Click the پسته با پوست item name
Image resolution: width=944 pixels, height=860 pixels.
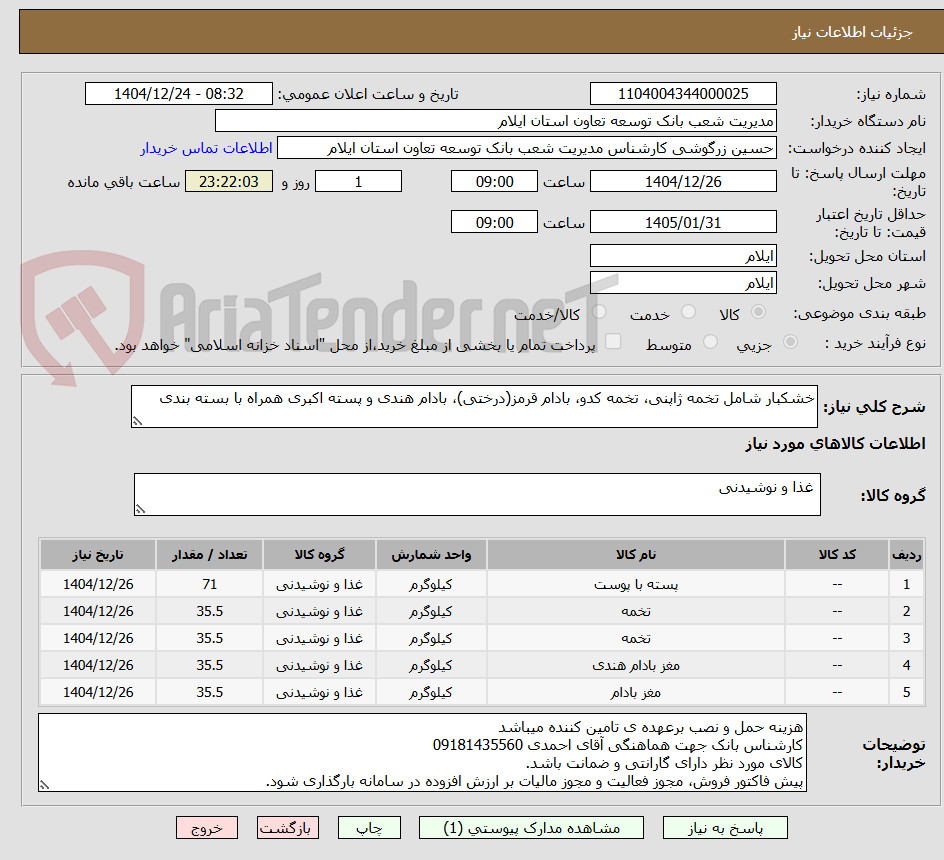click(x=636, y=585)
